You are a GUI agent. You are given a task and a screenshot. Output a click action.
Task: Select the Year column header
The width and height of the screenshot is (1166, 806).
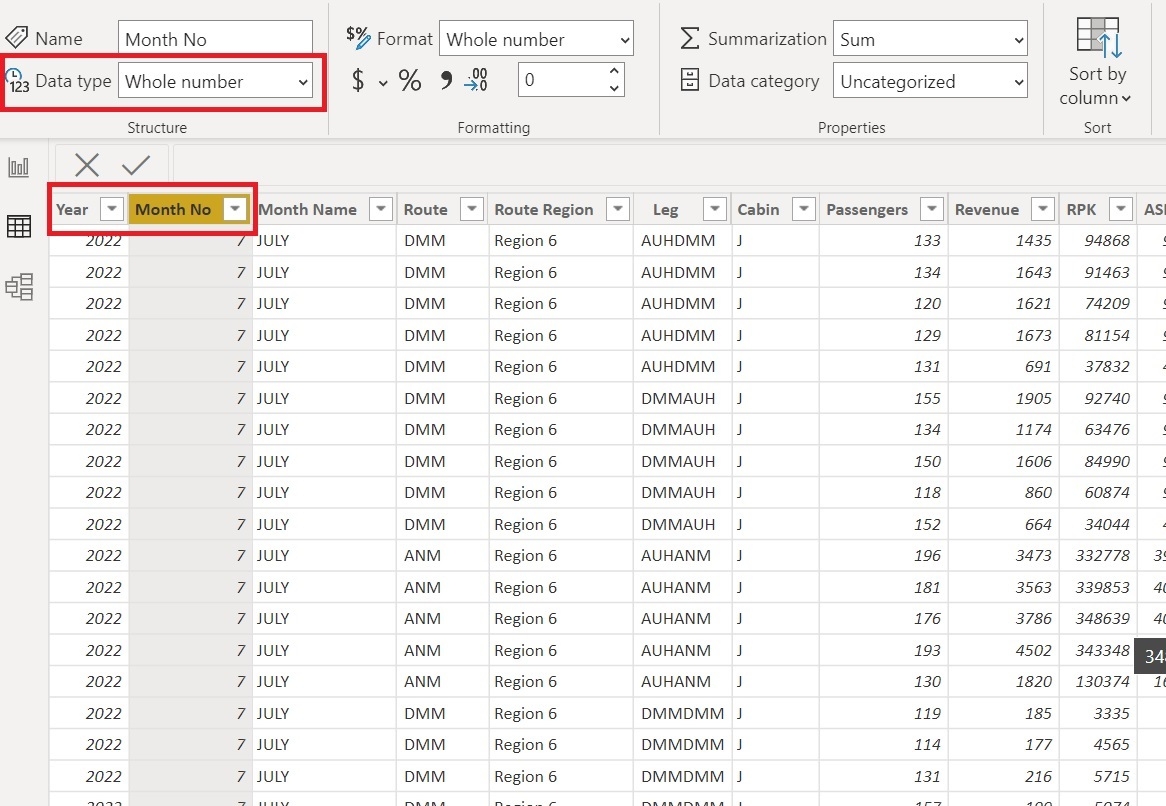point(72,210)
